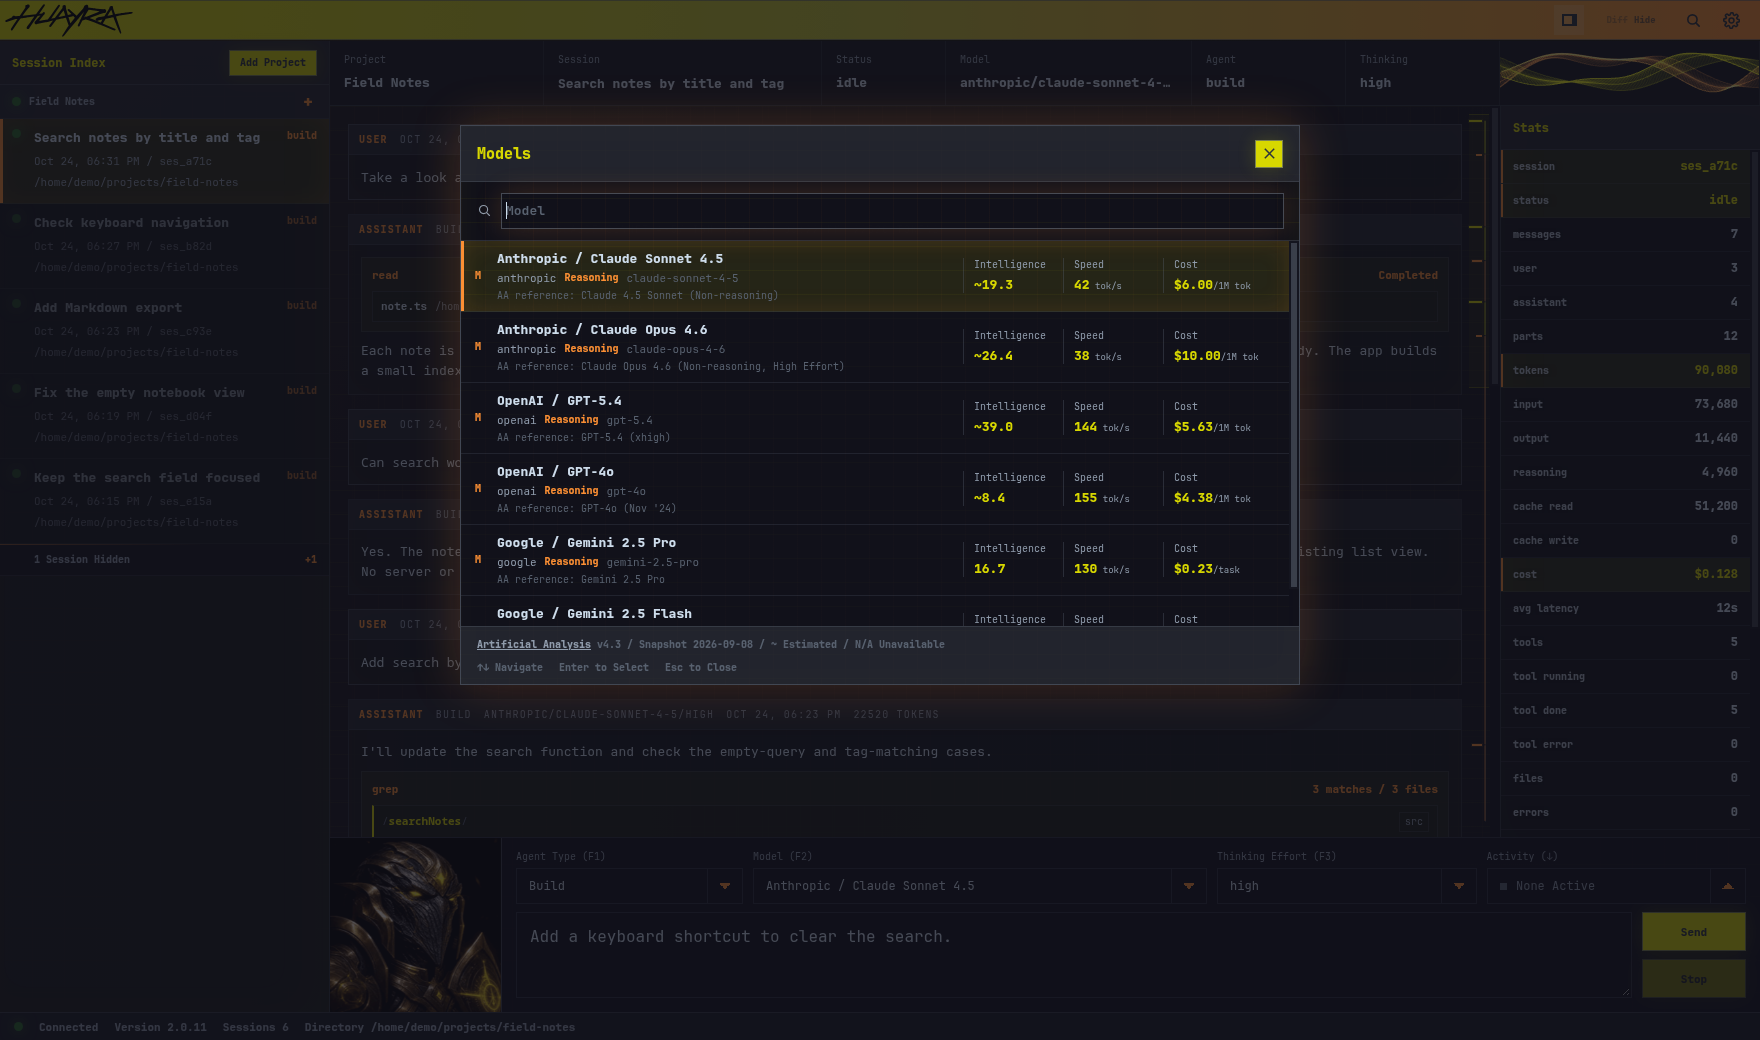
Task: Click the M badge beside Gemini 2.5 Pro
Action: (x=478, y=560)
